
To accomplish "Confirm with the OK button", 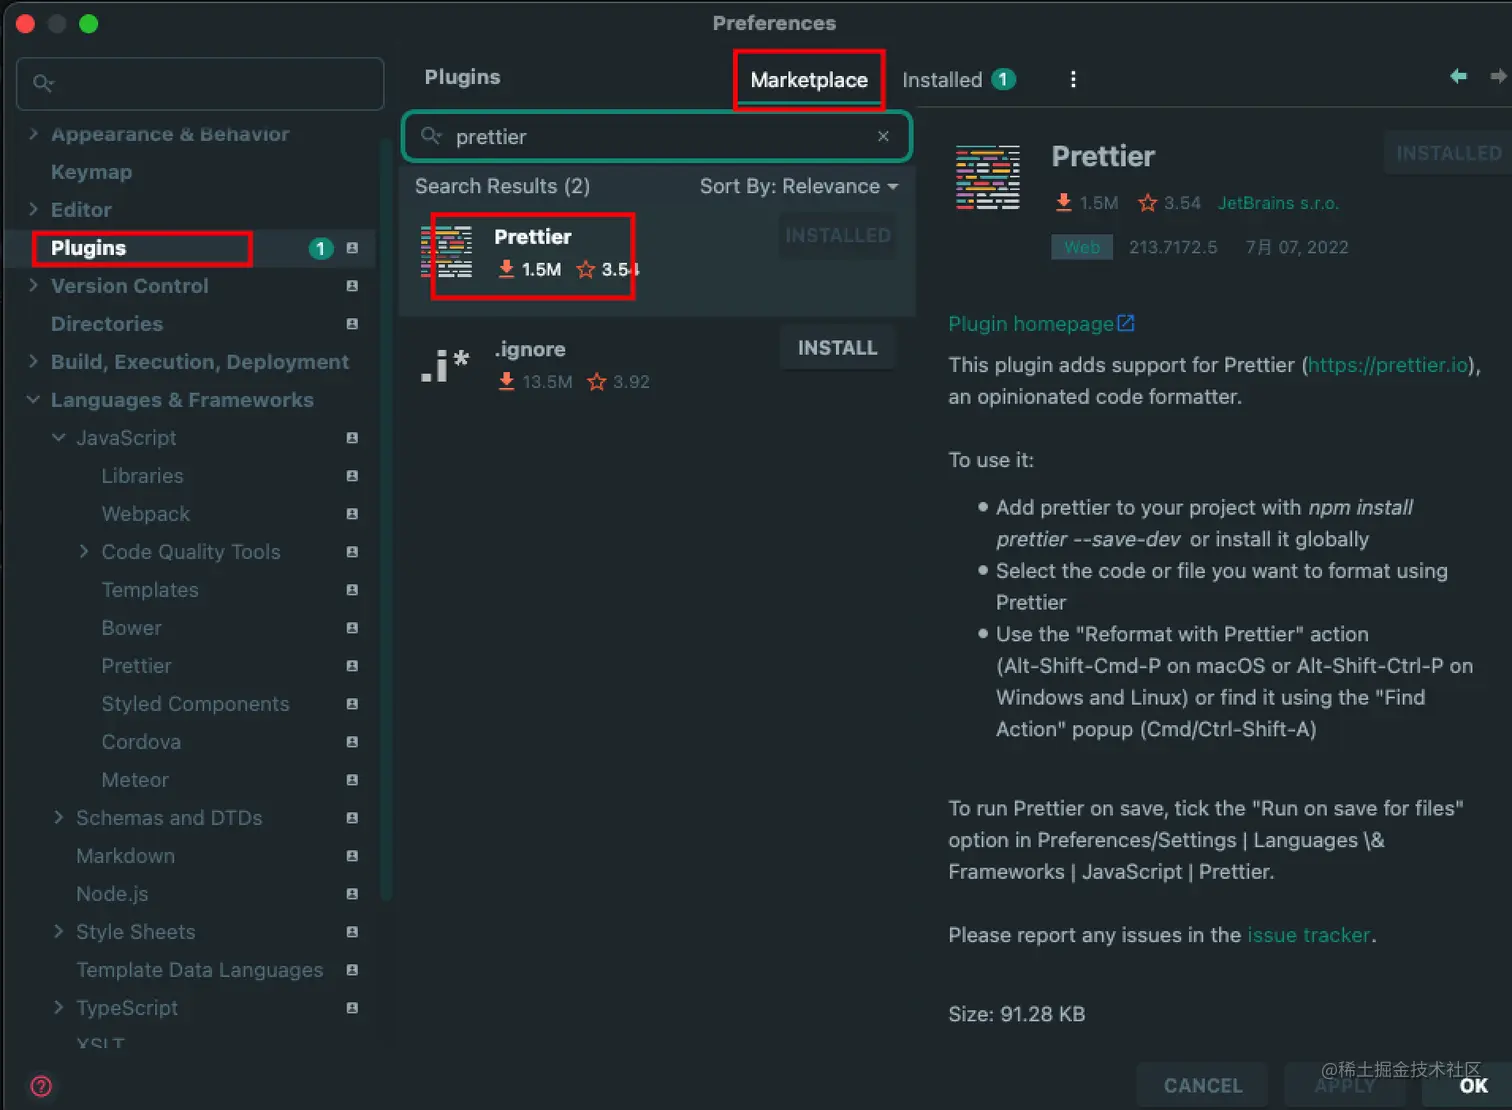I will [x=1473, y=1086].
